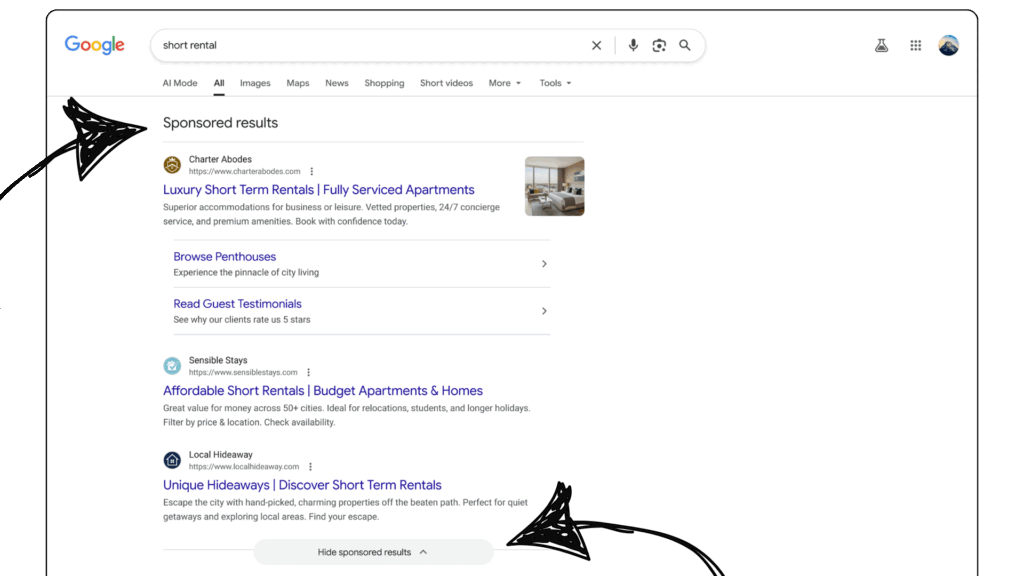Click the Sensible Stays favicon

click(172, 365)
